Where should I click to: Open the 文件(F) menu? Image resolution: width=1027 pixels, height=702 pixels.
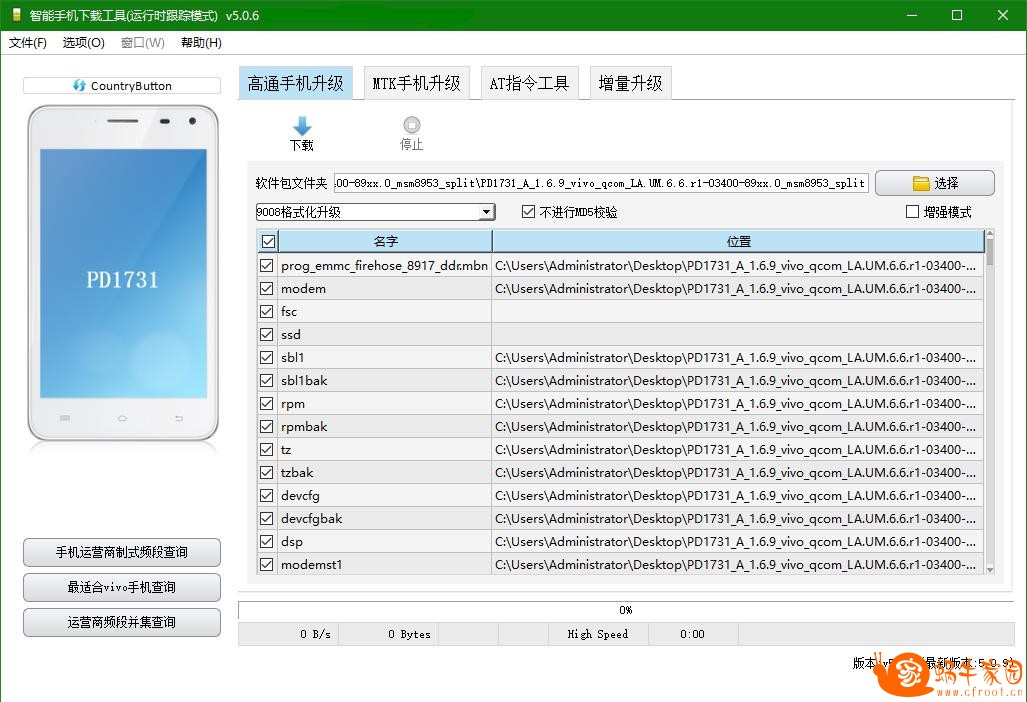(28, 43)
